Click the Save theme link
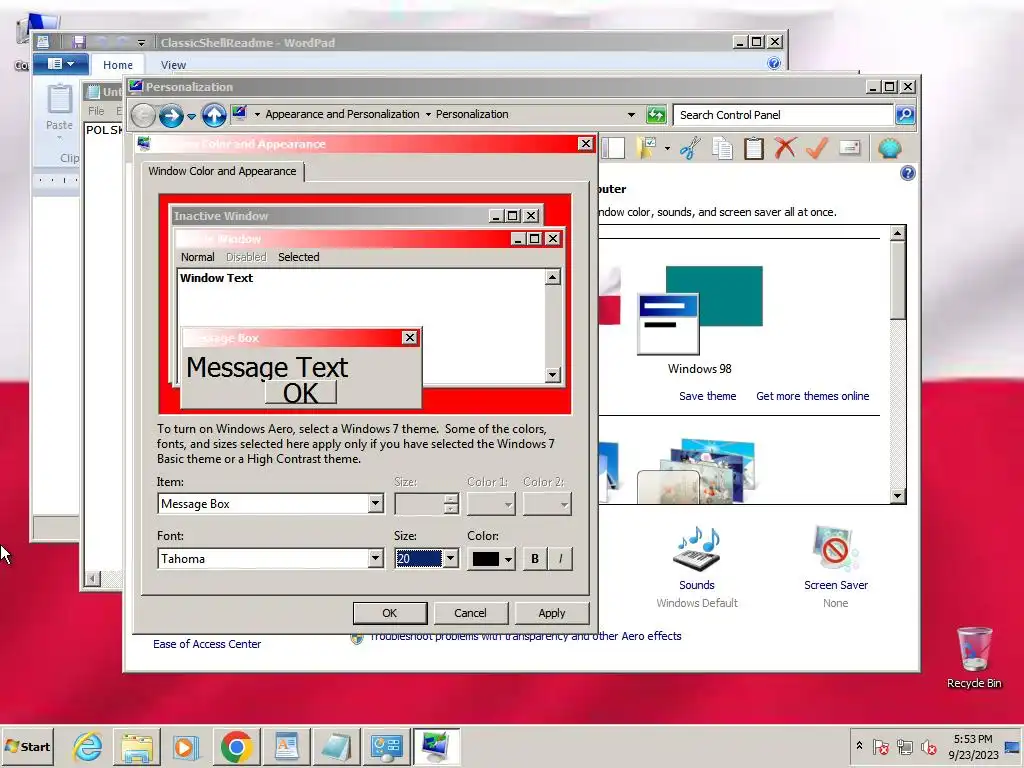1024x768 pixels. click(707, 396)
